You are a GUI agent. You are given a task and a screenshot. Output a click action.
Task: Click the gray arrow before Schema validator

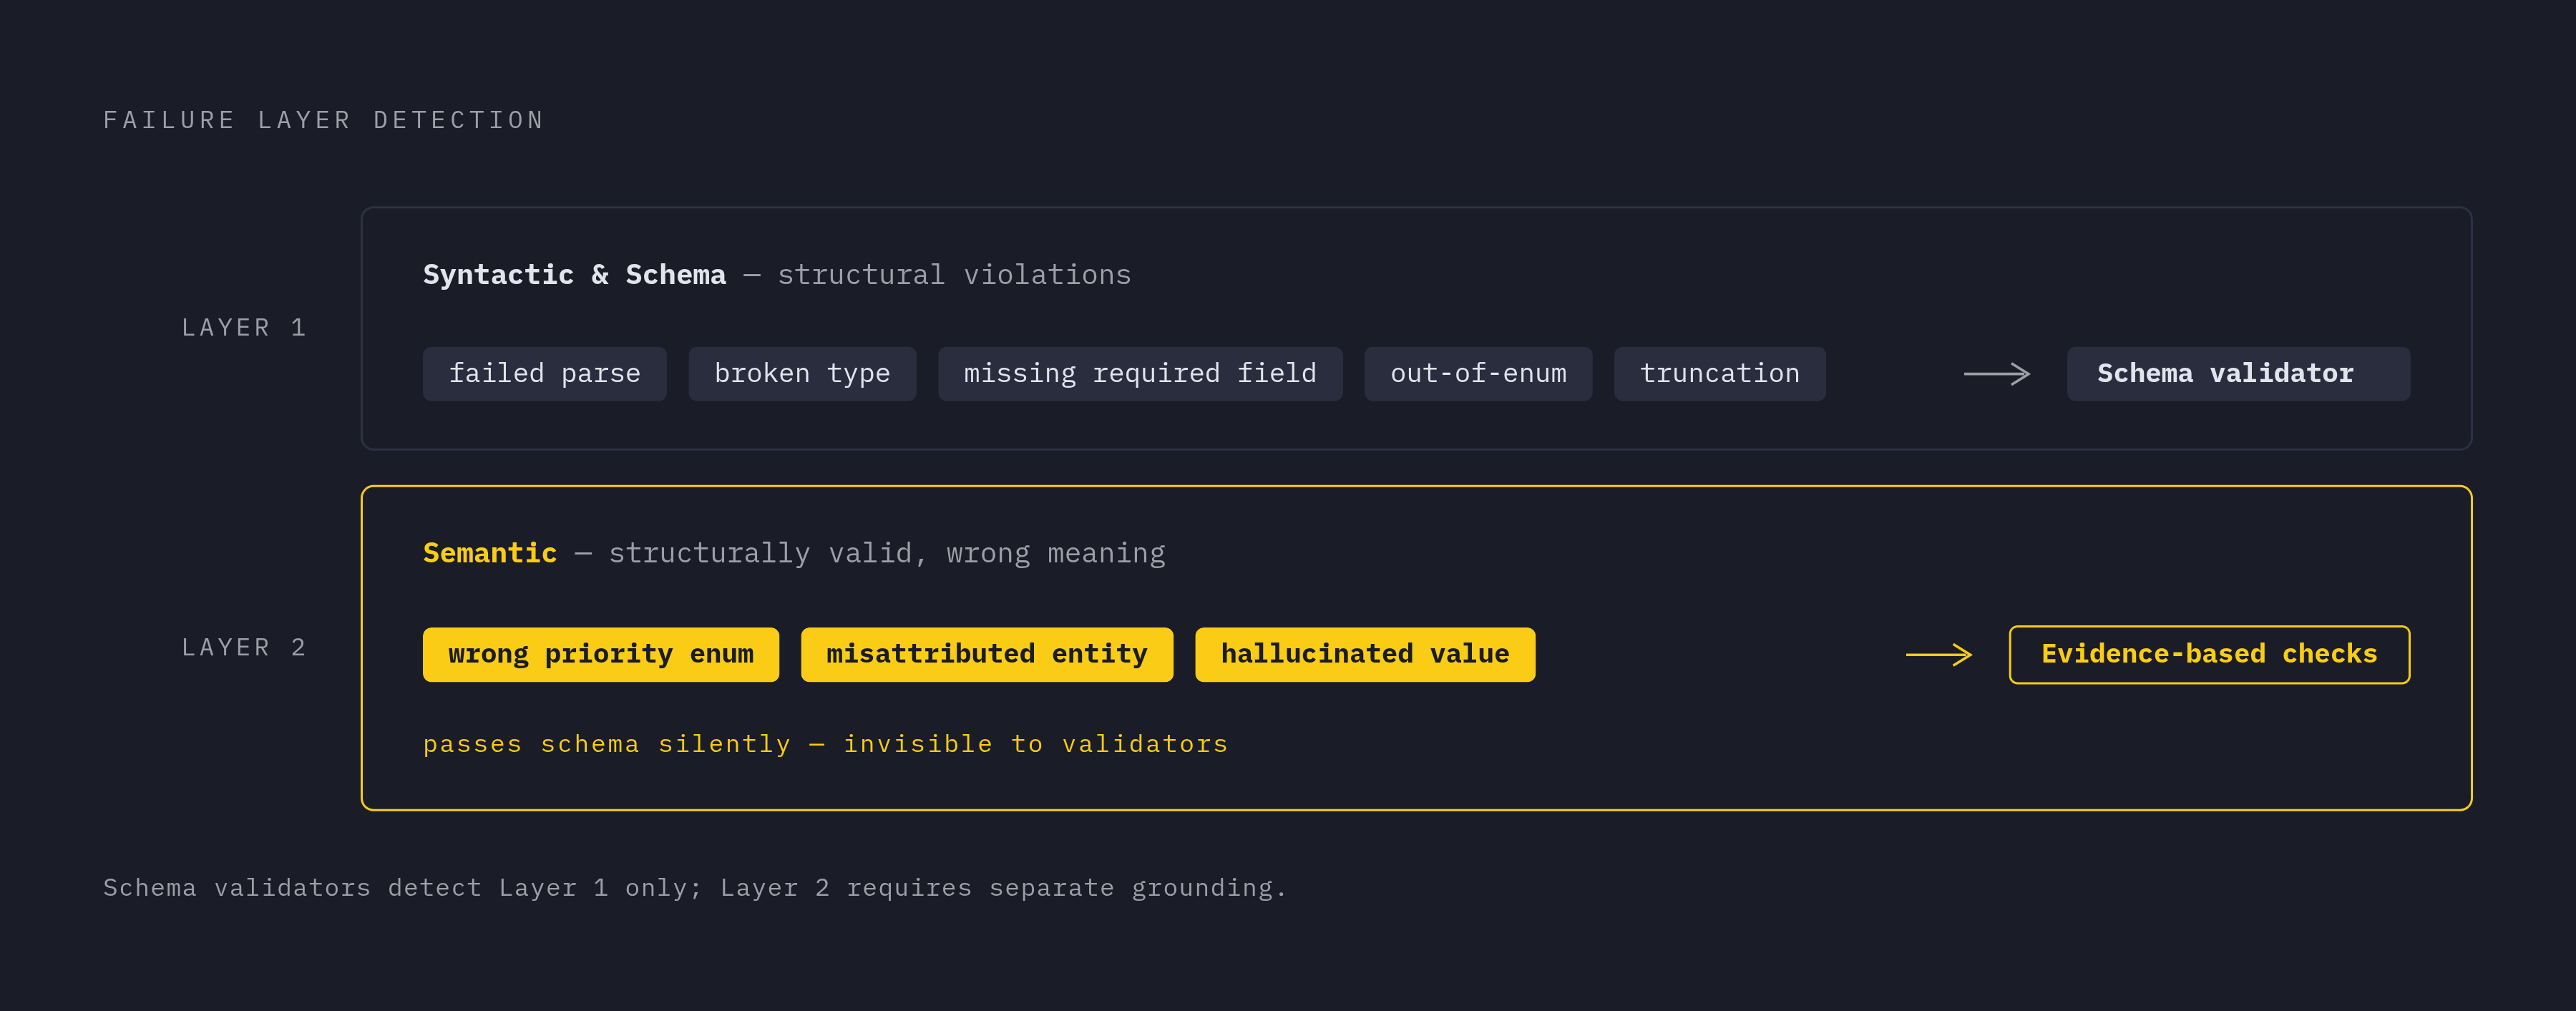pos(1997,374)
